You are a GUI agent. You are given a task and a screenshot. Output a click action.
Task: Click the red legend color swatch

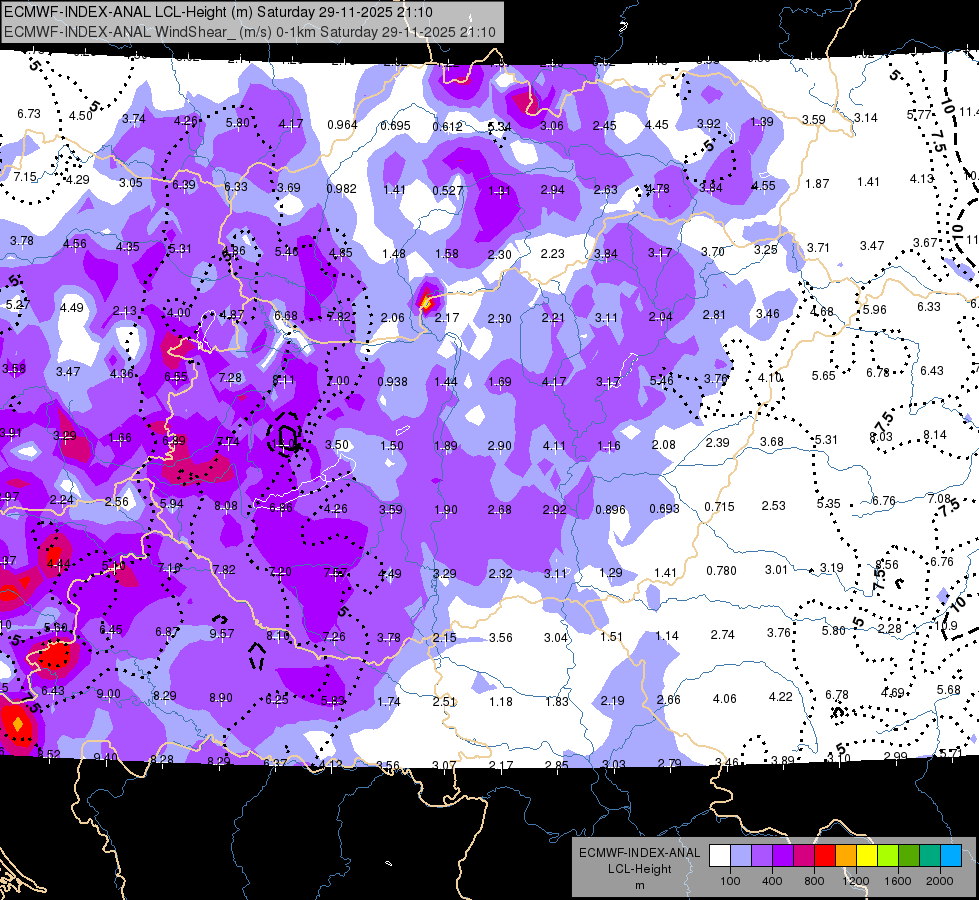tap(825, 856)
